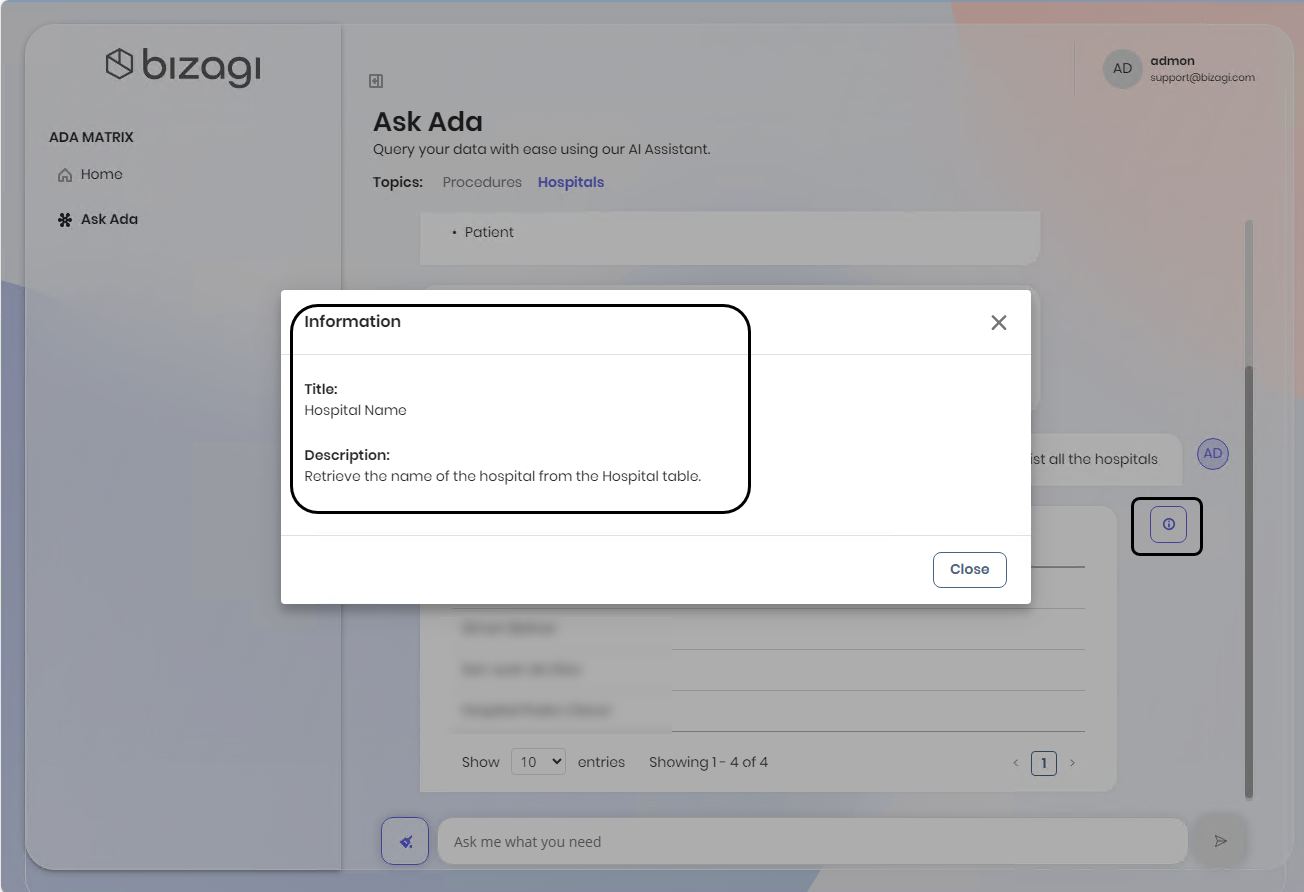Screen dimensions: 1304x892
Task: Click the Ask Ada asterisk icon
Action: pyautogui.click(x=65, y=220)
